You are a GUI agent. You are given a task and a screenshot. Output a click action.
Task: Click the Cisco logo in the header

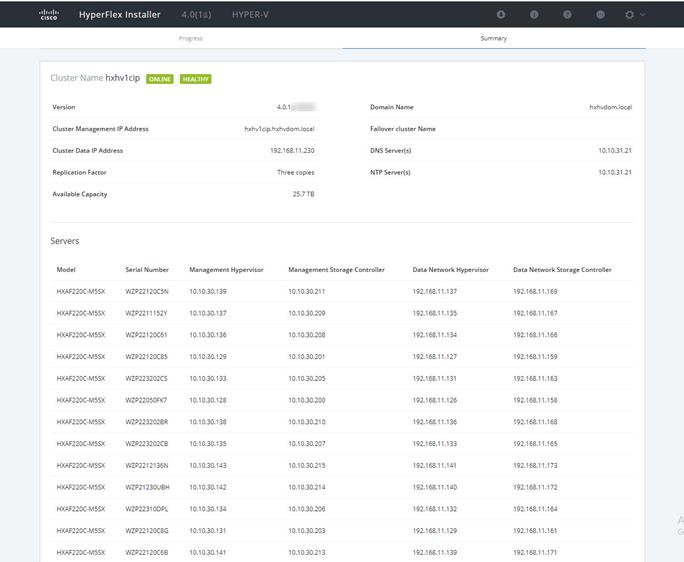coord(49,14)
